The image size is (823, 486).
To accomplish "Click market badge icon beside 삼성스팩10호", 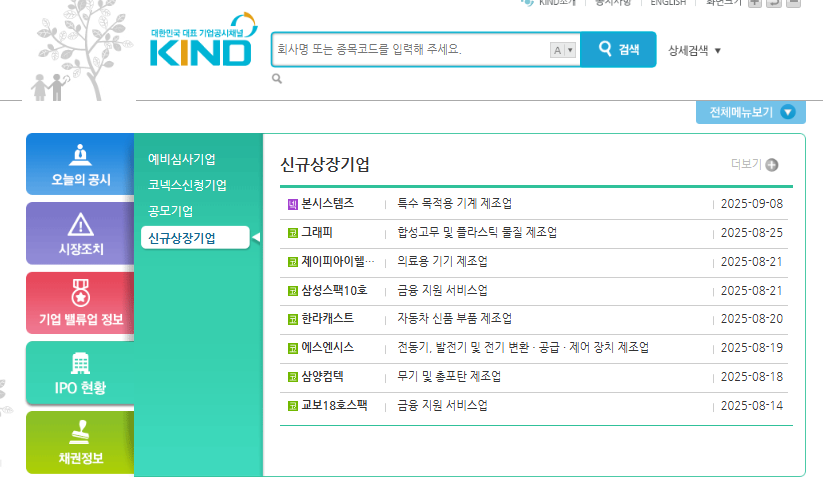I will pos(293,291).
